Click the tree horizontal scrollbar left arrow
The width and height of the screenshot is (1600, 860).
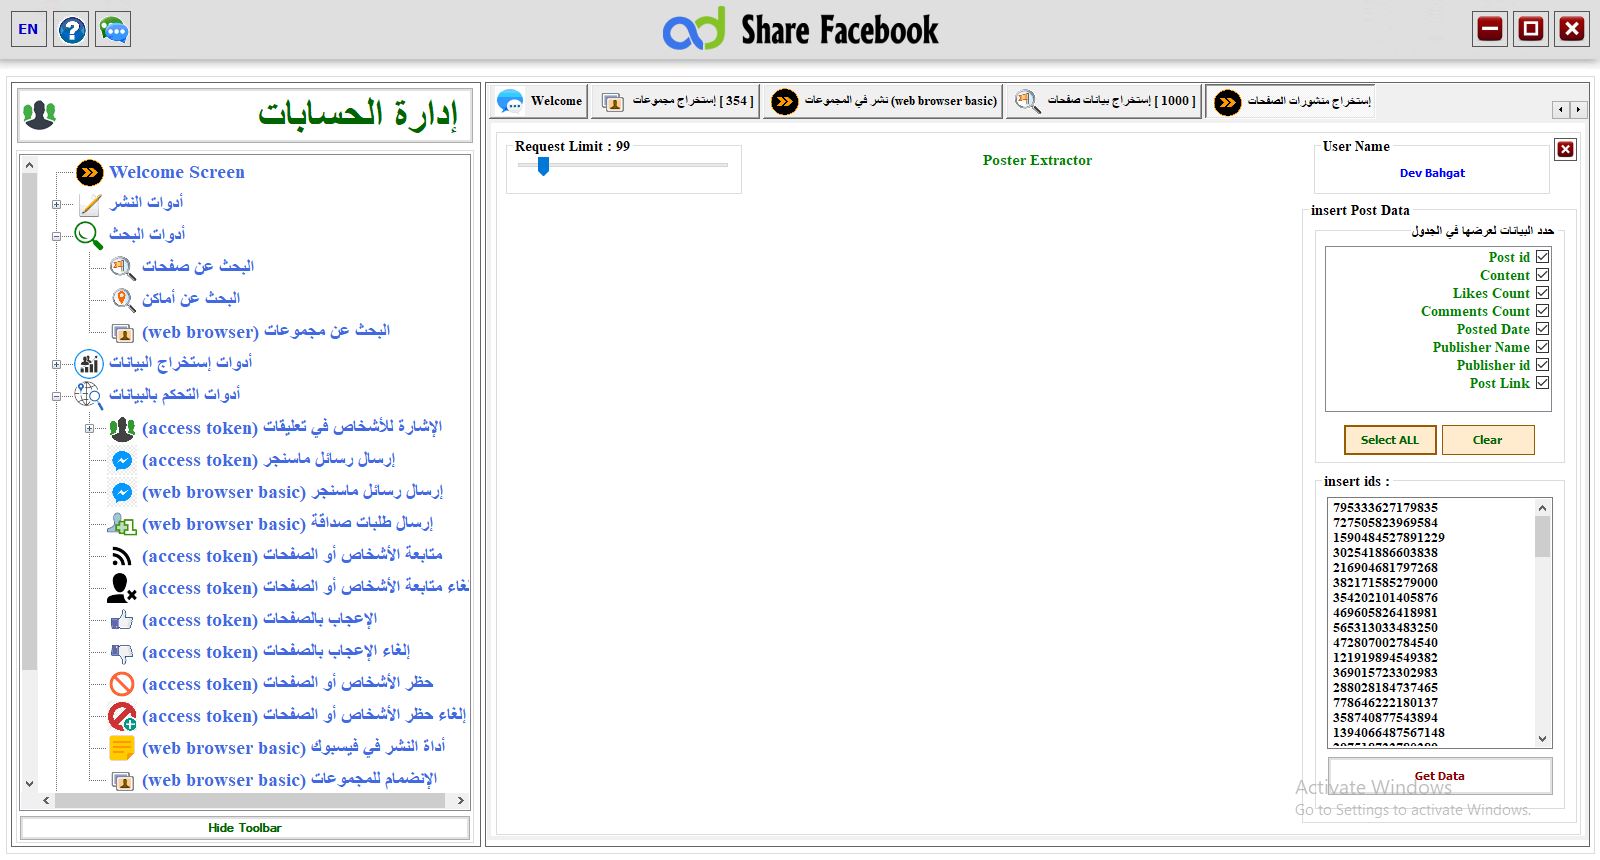click(x=46, y=801)
